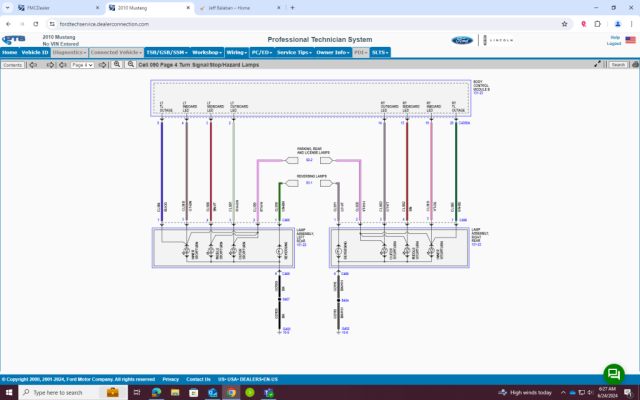The width and height of the screenshot is (640, 400).
Task: Open the Chrome profile icon
Action: pyautogui.click(x=618, y=24)
